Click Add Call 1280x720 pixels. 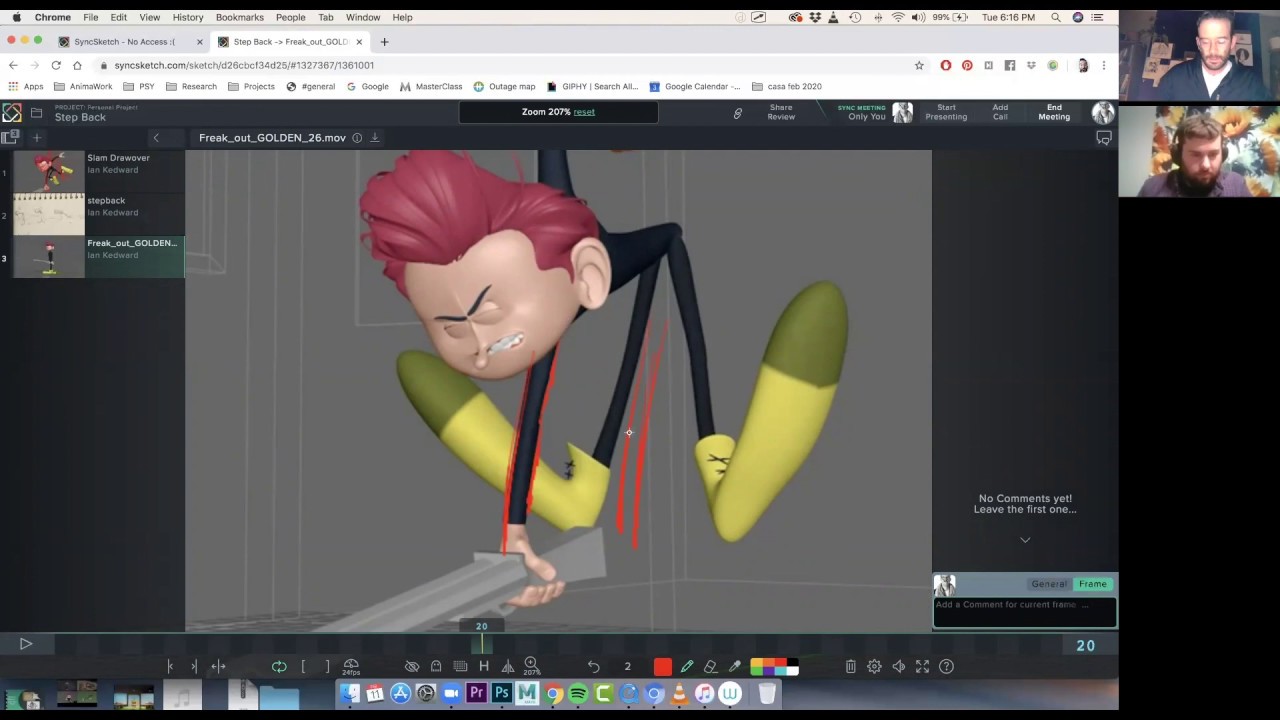[1000, 112]
